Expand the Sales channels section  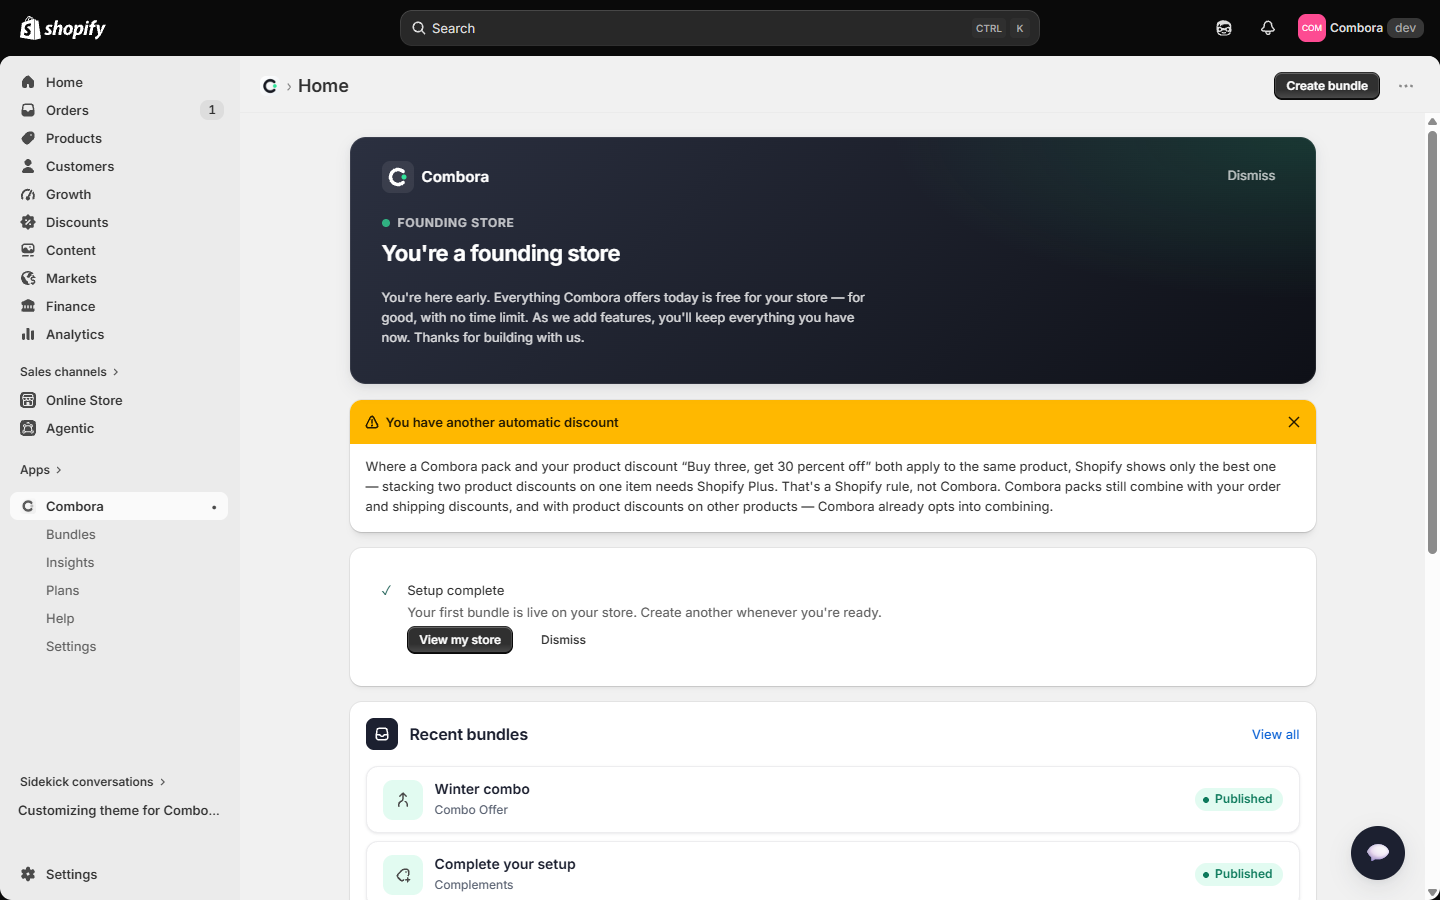click(69, 372)
